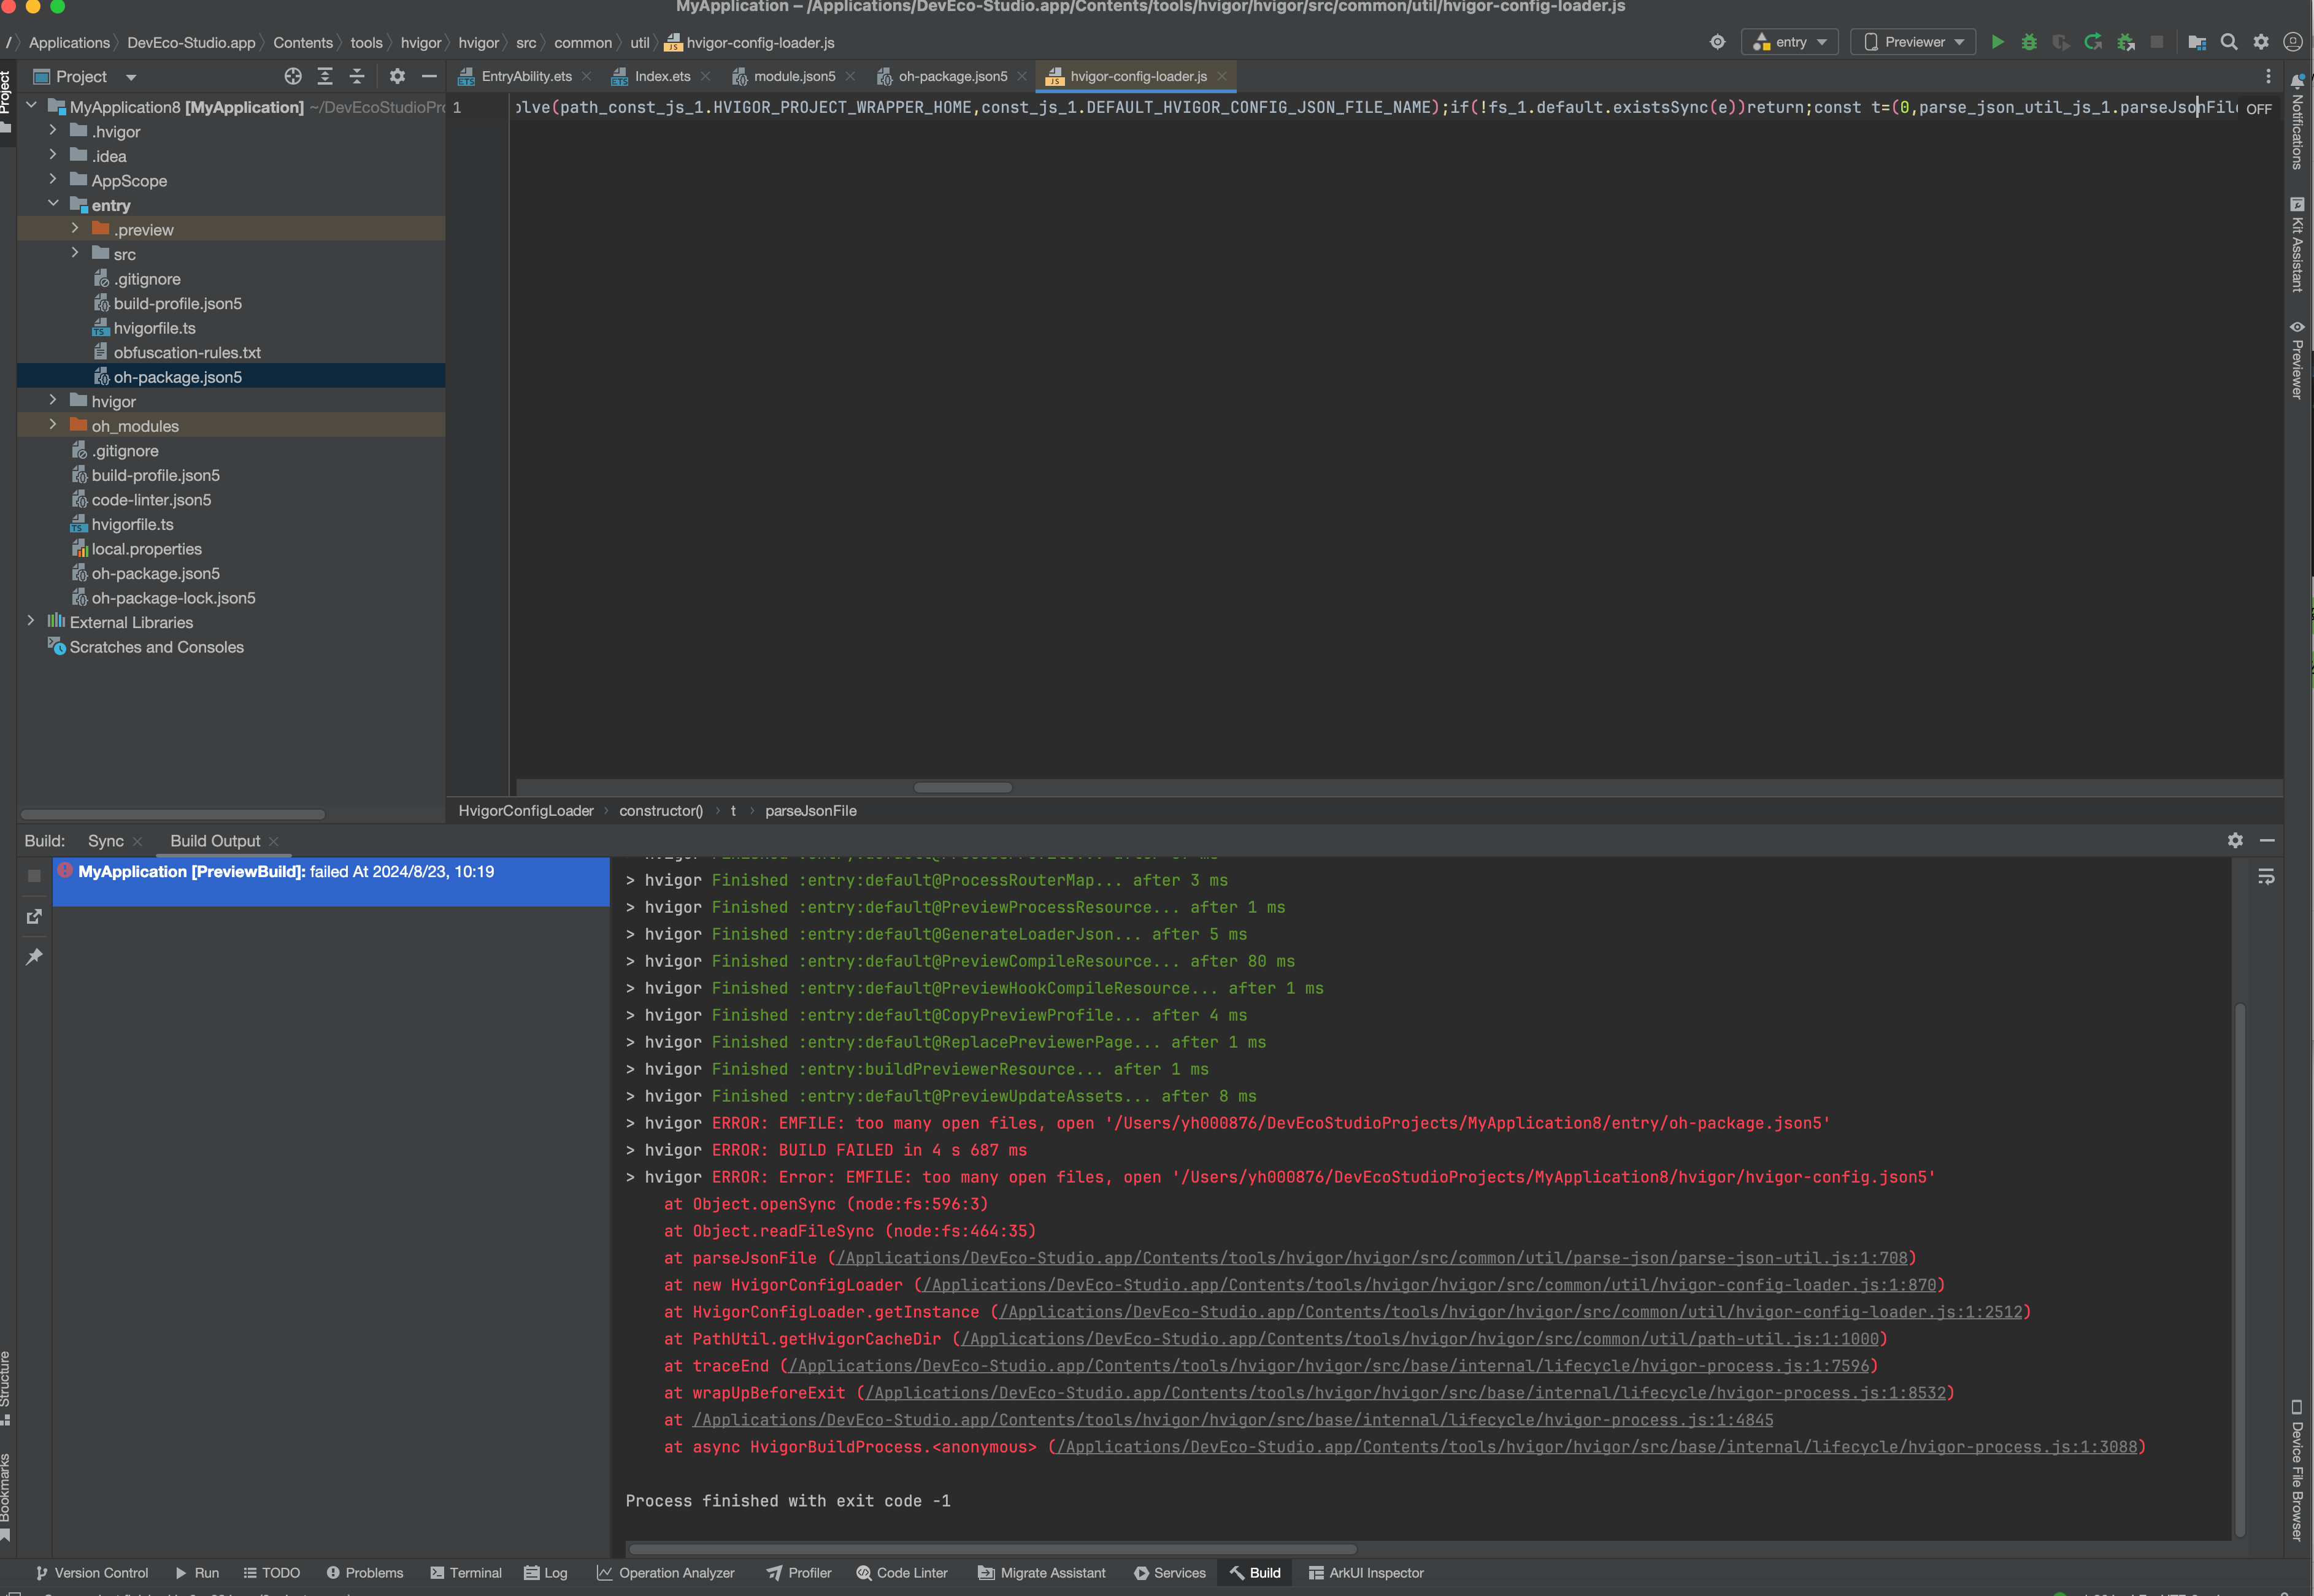The height and width of the screenshot is (1596, 2314).
Task: Select failed MyApplication PreviewBuild entry
Action: coord(331,881)
